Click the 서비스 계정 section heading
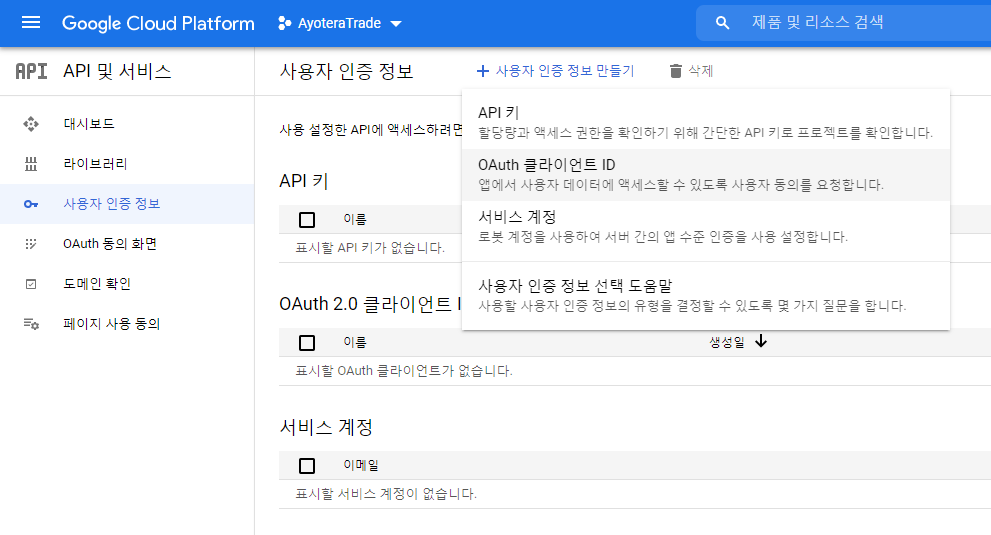Viewport: 991px width, 535px height. click(x=326, y=427)
